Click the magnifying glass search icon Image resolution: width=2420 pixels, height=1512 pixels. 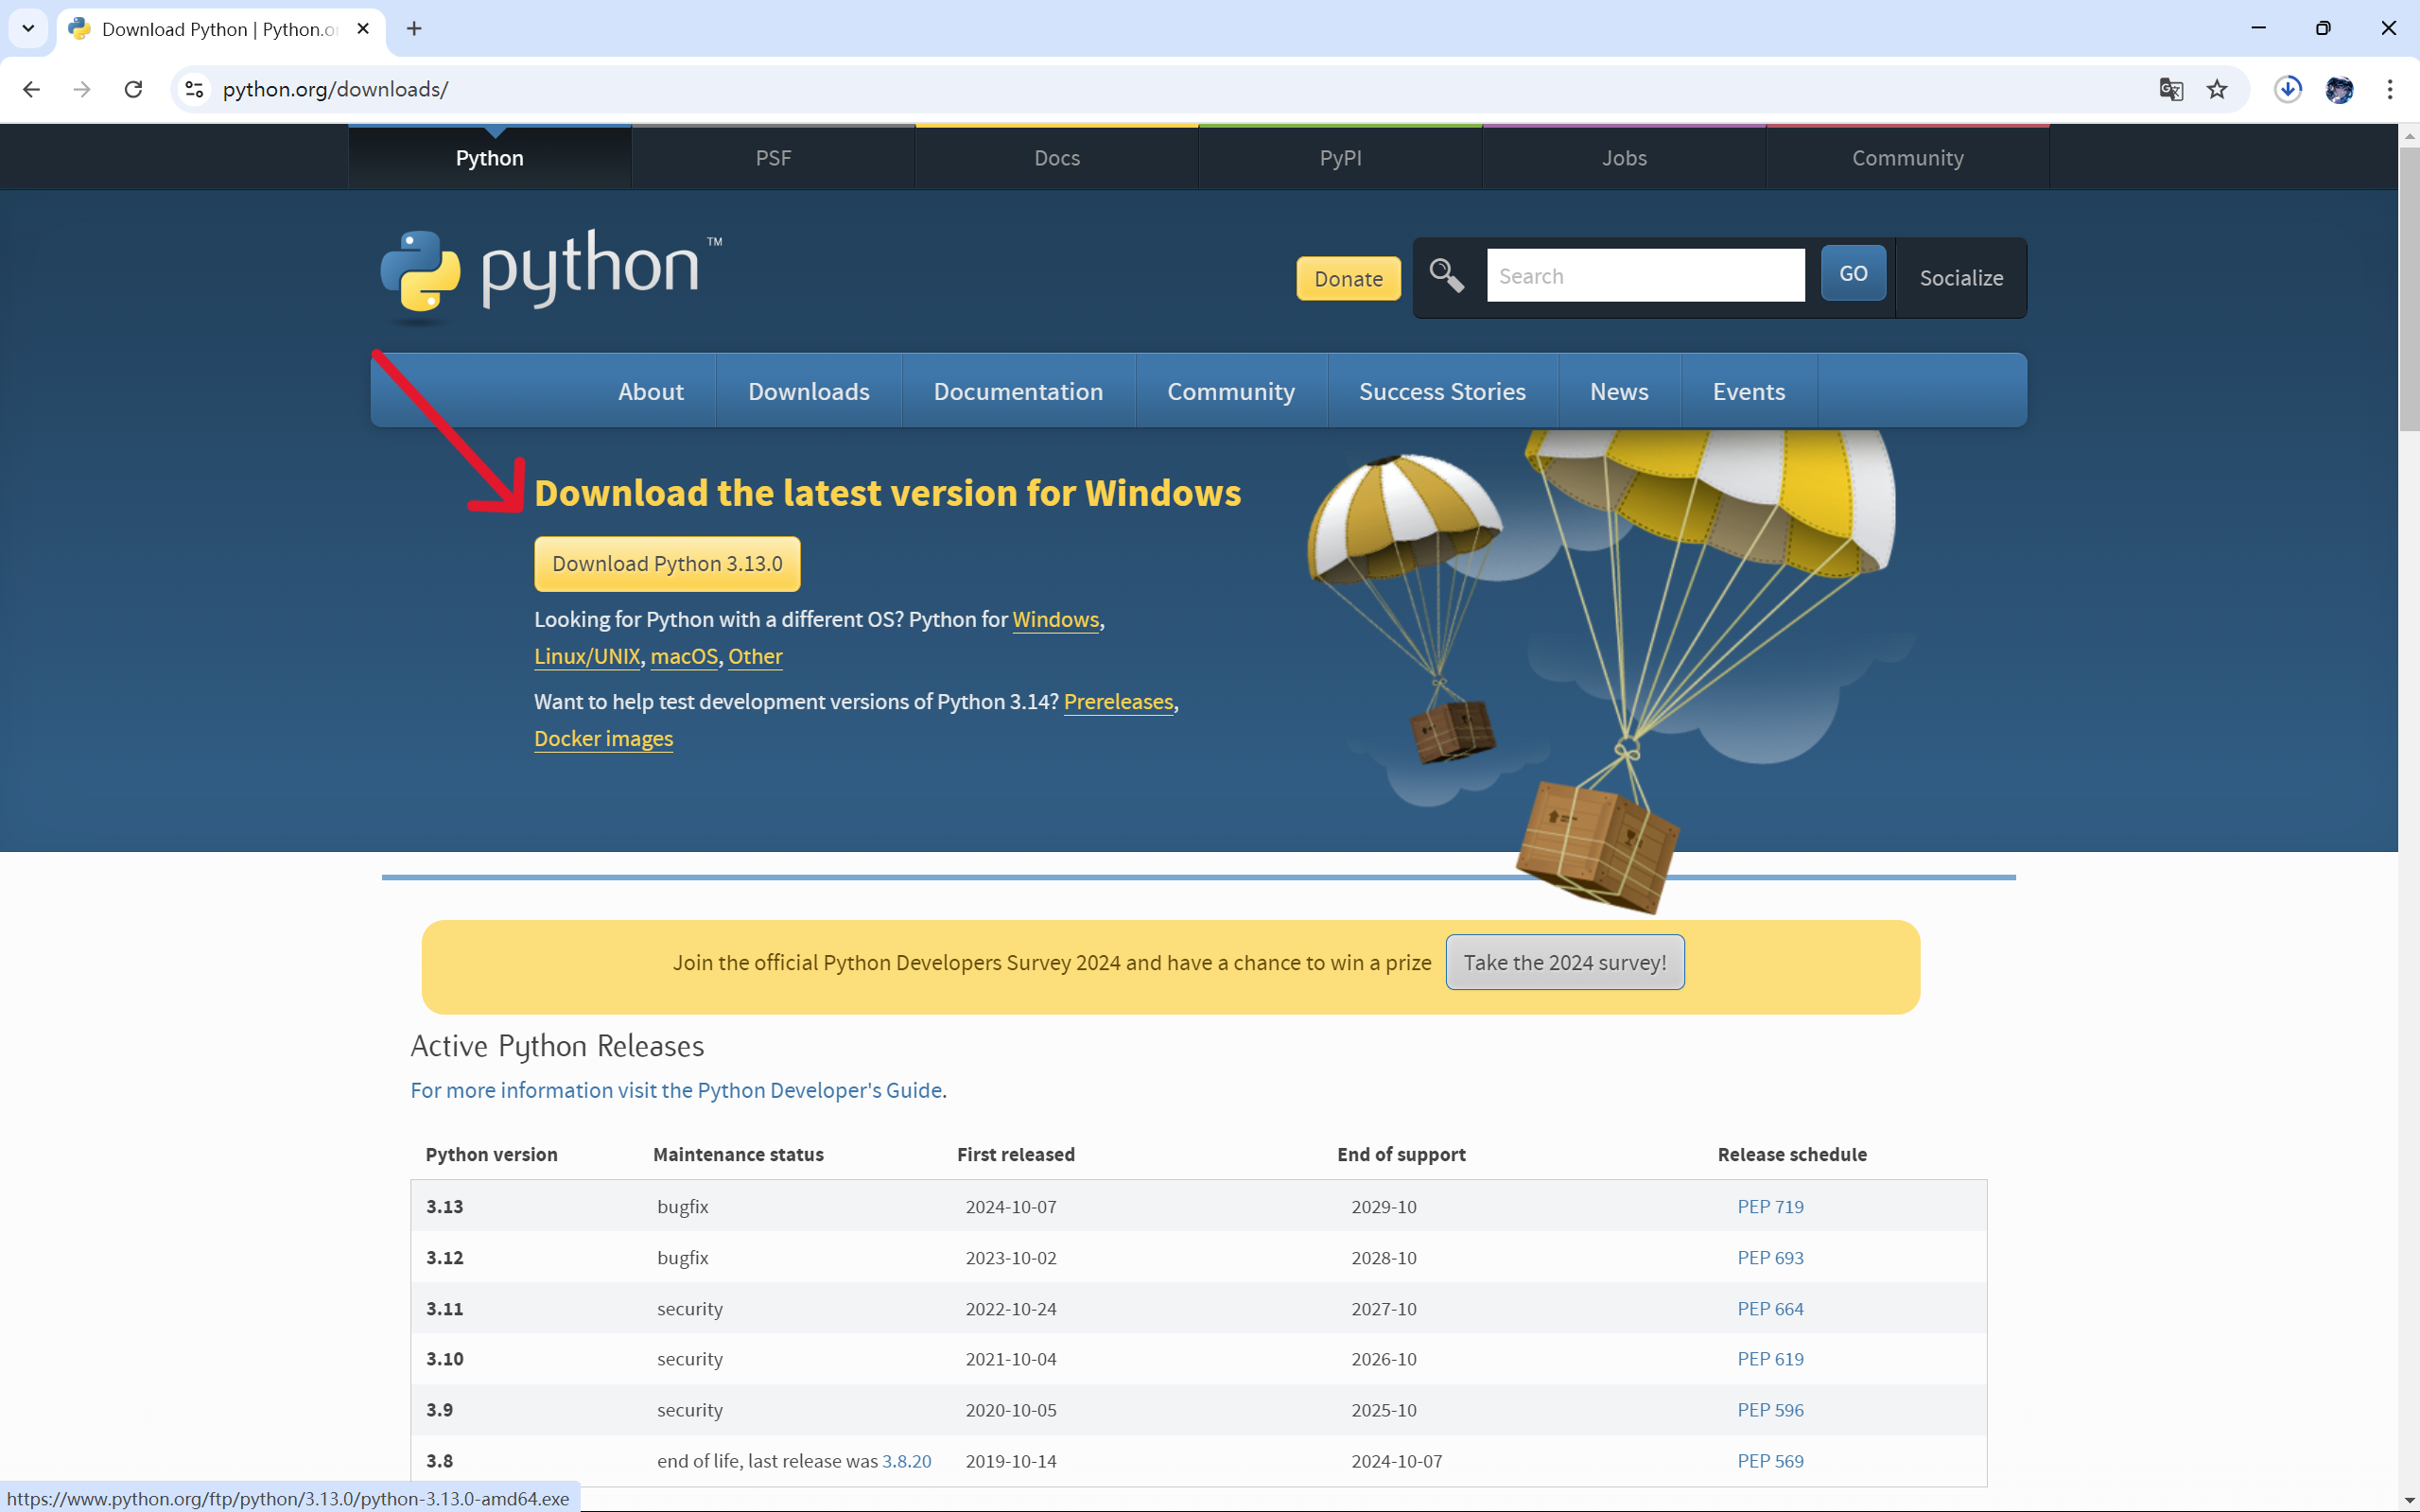(1446, 275)
